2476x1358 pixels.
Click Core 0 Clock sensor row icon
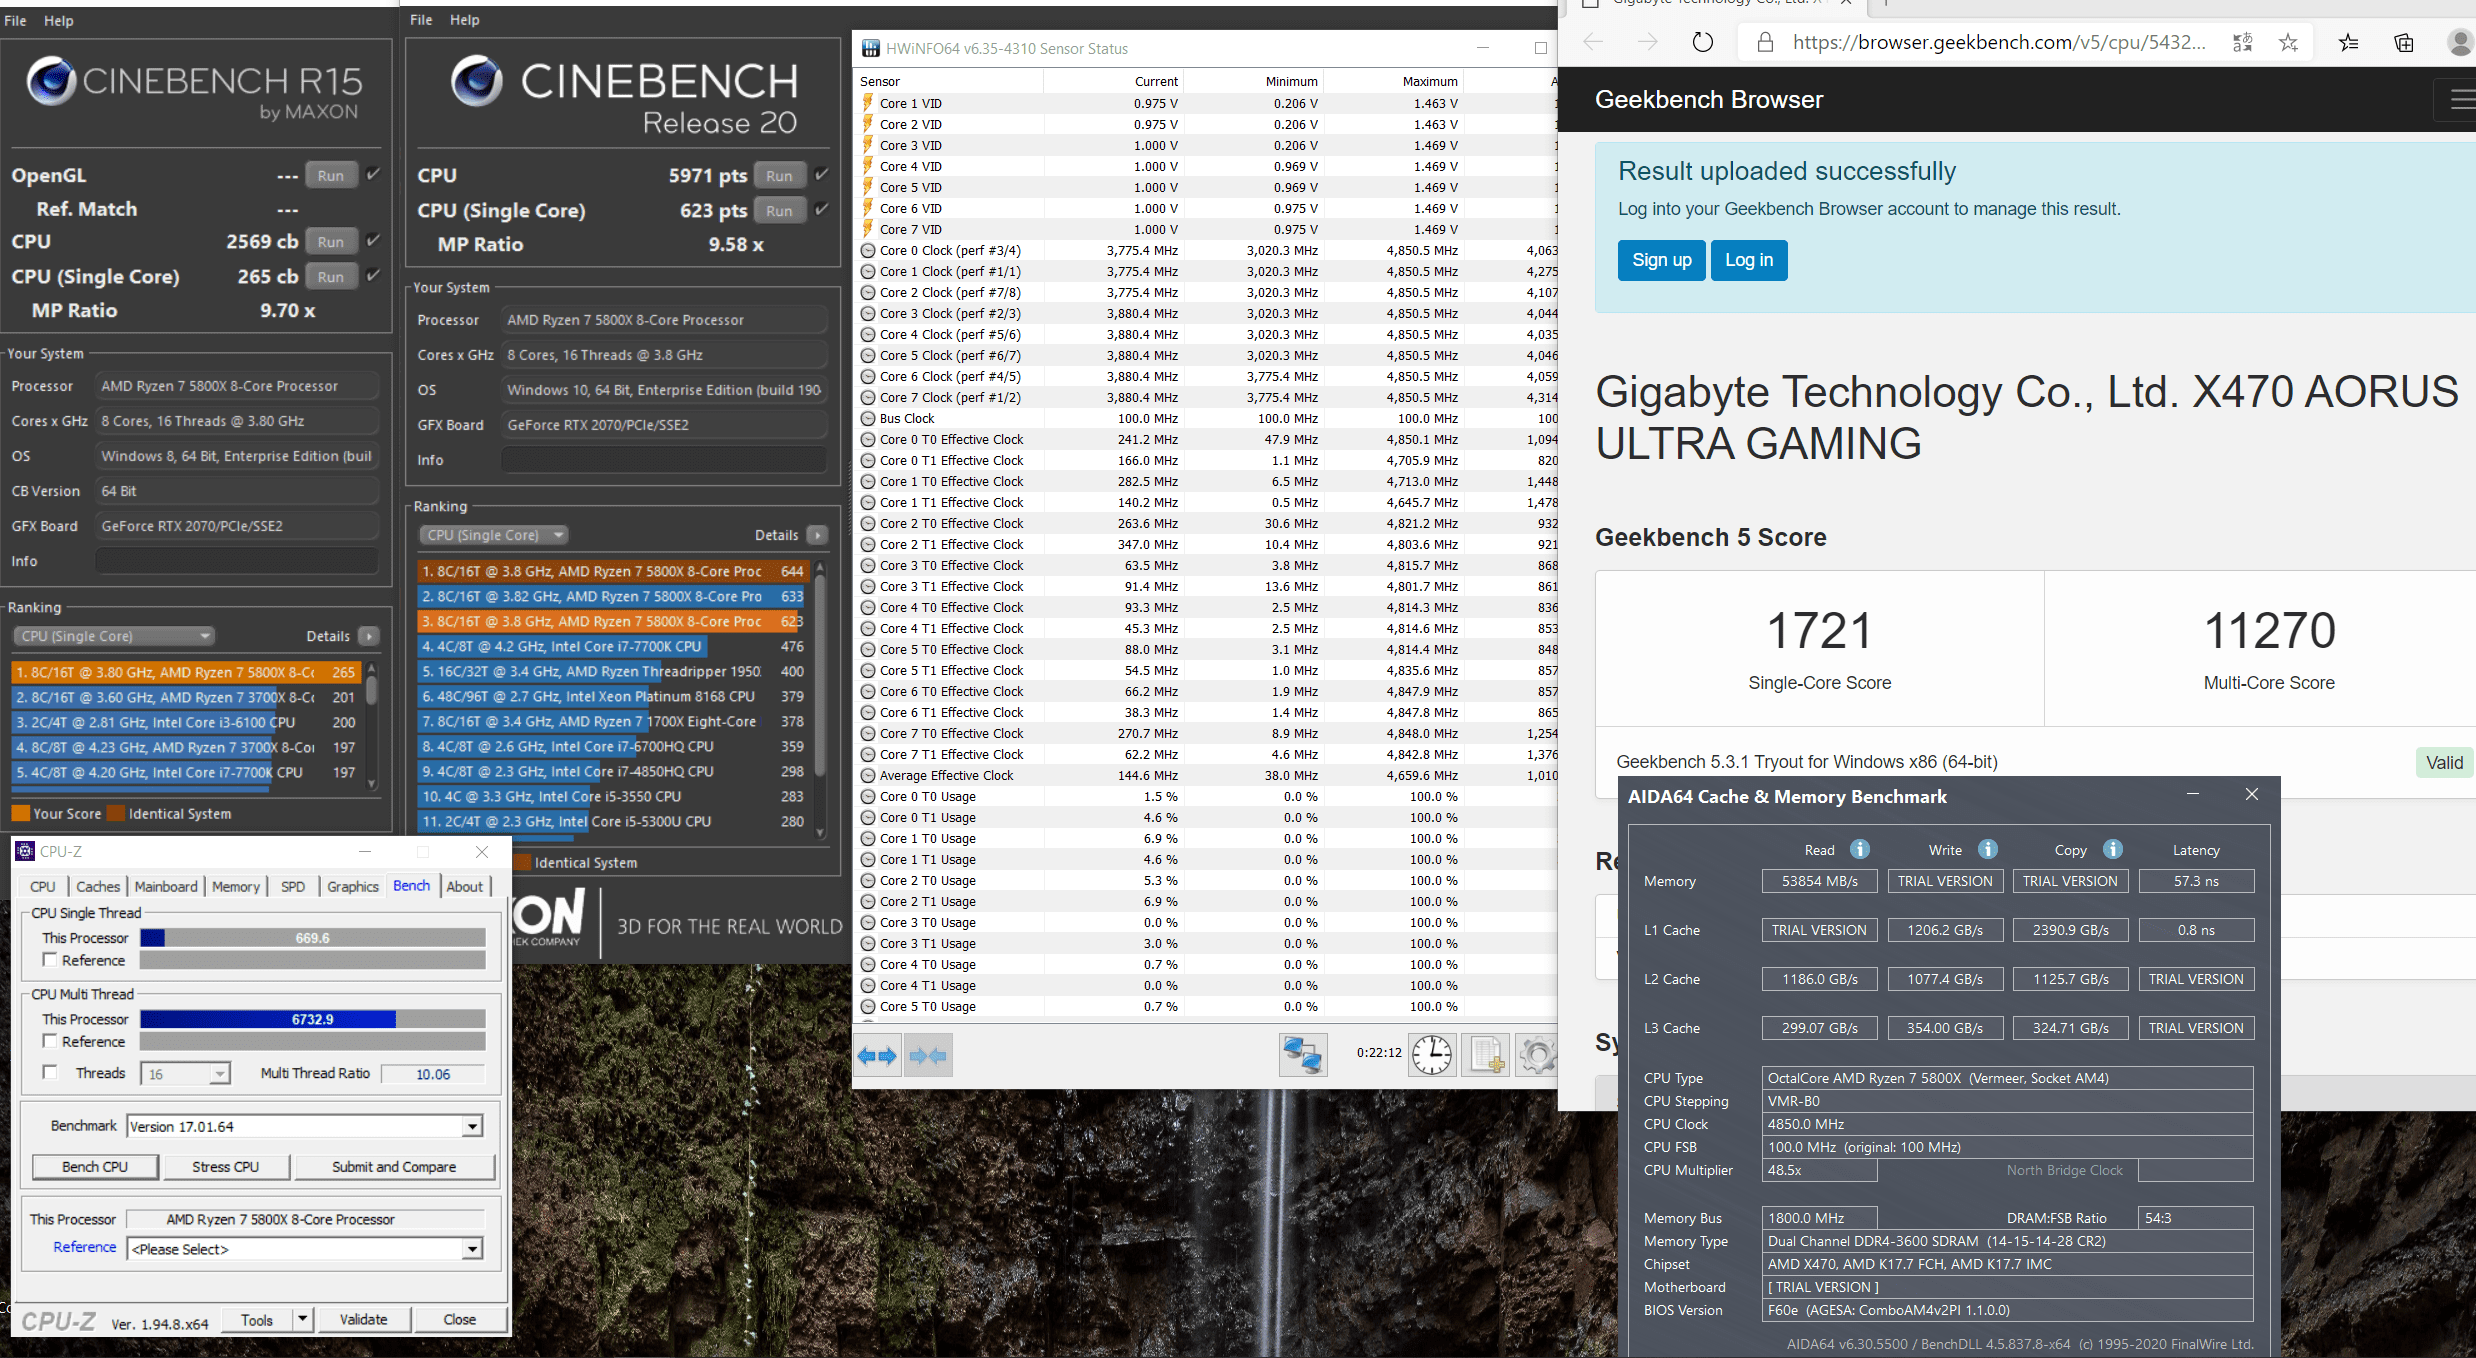coord(868,250)
